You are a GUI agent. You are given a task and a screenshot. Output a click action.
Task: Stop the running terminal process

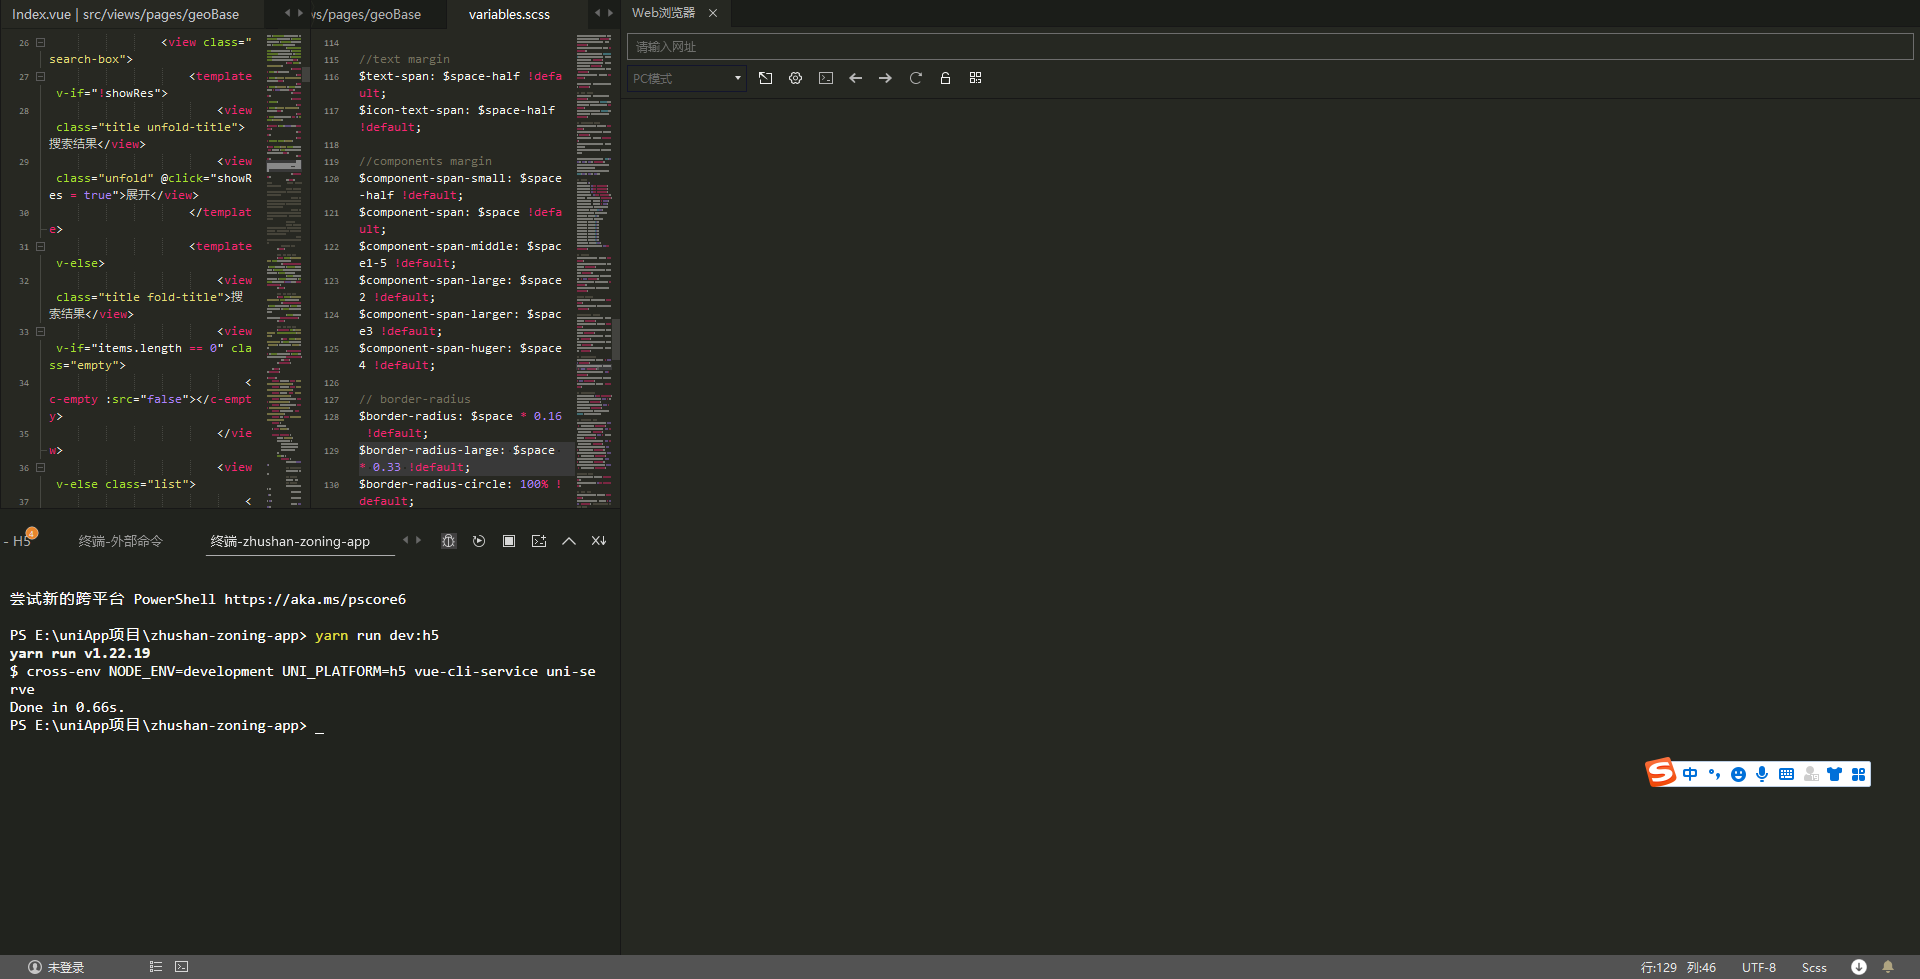[x=509, y=541]
